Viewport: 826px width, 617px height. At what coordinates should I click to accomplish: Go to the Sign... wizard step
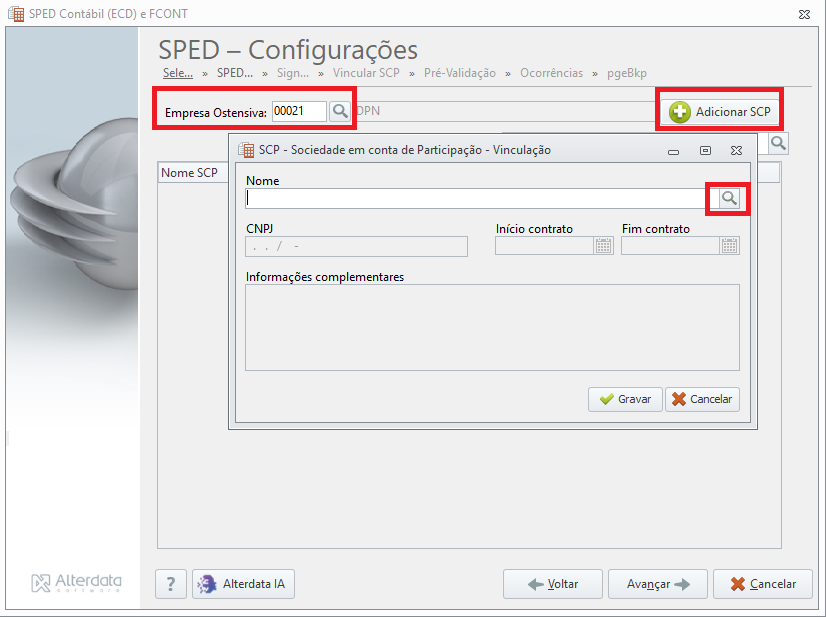coord(293,73)
